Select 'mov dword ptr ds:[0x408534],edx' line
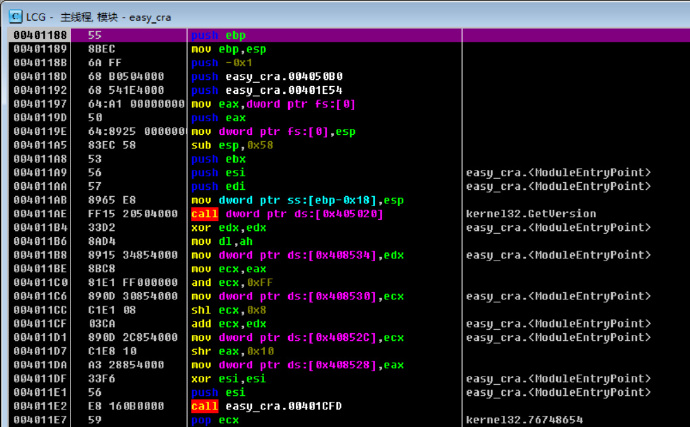 297,255
